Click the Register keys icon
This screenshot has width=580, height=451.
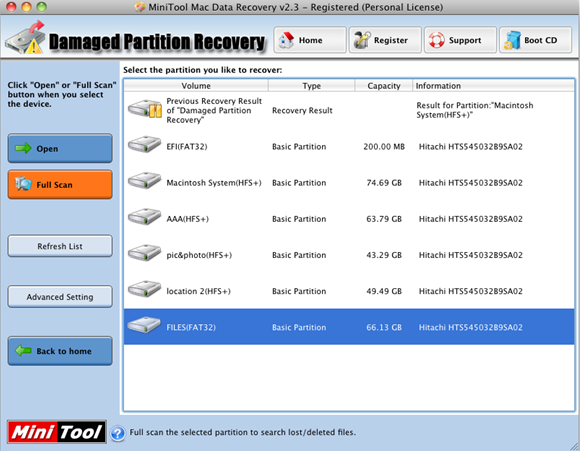pos(362,40)
